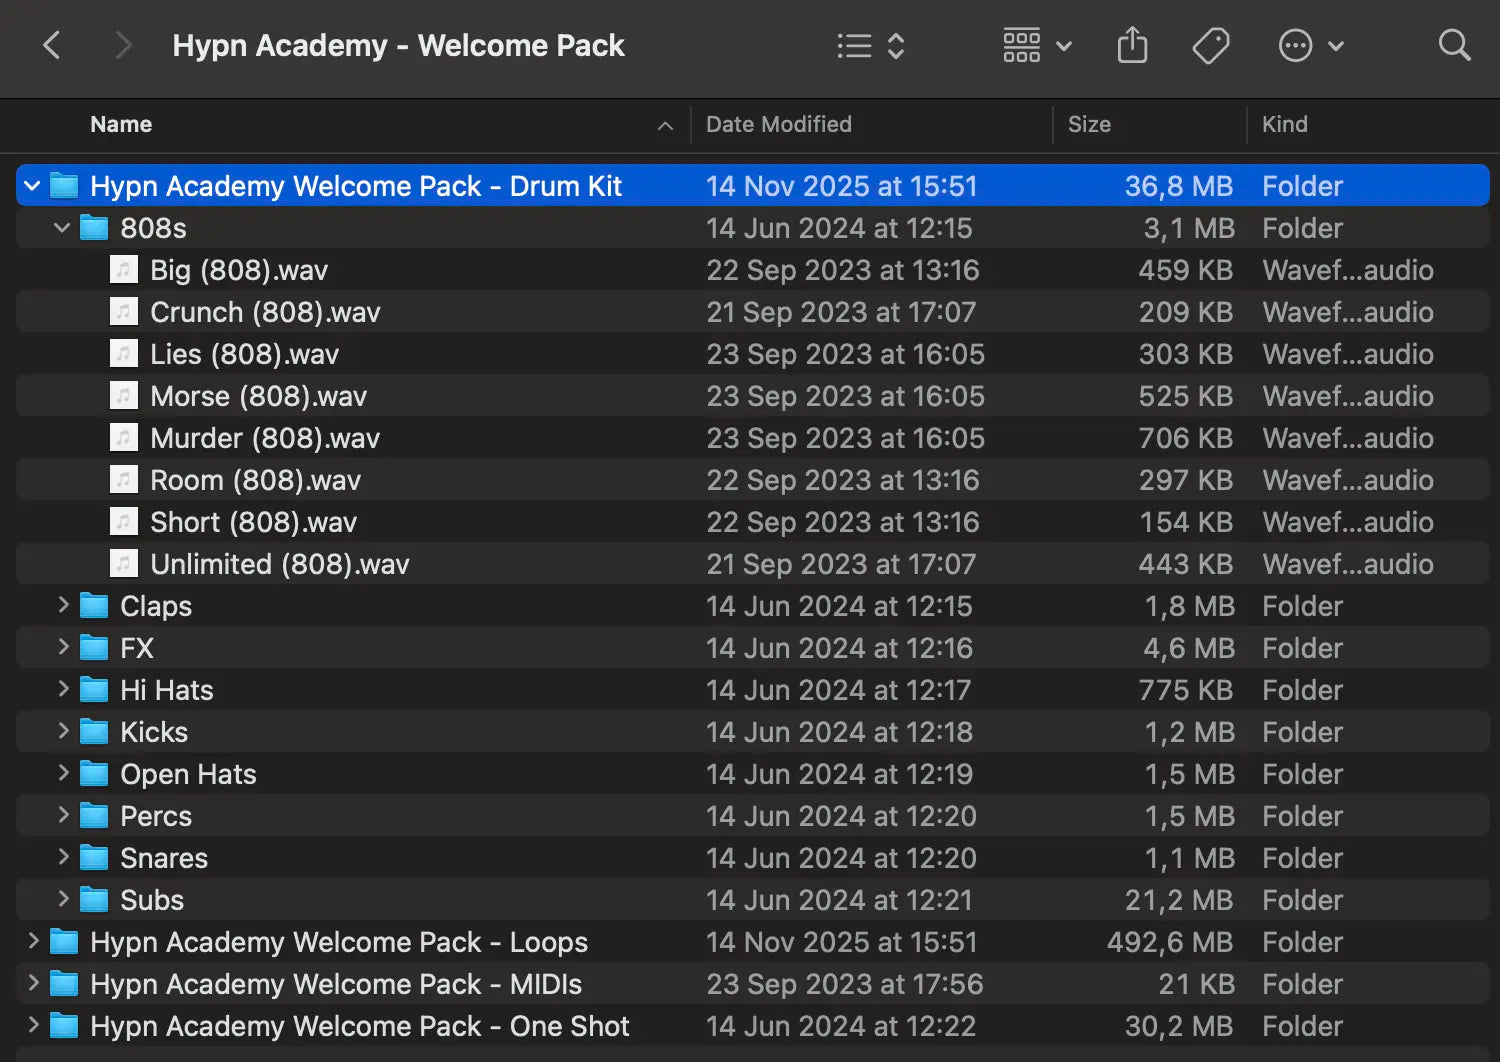Open the Tags icon in the toolbar
Image resolution: width=1500 pixels, height=1062 pixels.
[x=1211, y=45]
